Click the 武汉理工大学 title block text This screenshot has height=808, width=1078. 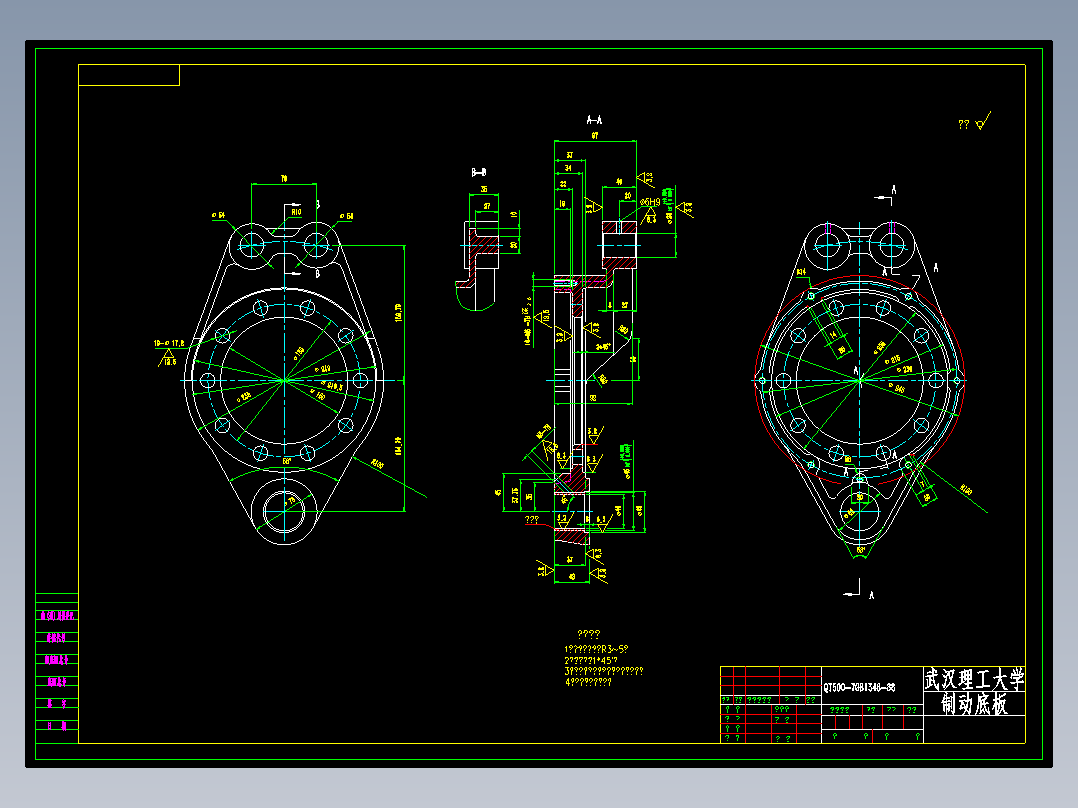pos(974,679)
